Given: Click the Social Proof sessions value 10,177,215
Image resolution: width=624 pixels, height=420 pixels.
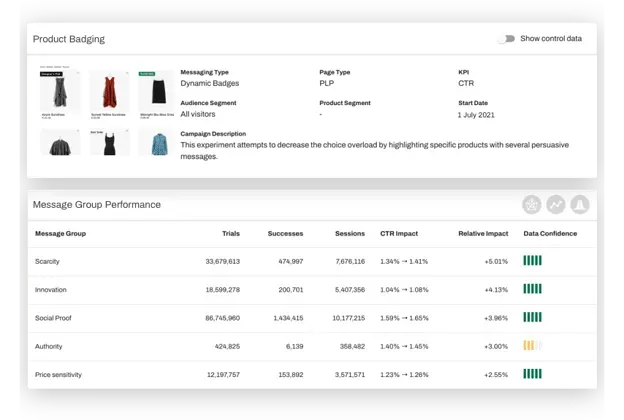Looking at the screenshot, I should coord(349,318).
